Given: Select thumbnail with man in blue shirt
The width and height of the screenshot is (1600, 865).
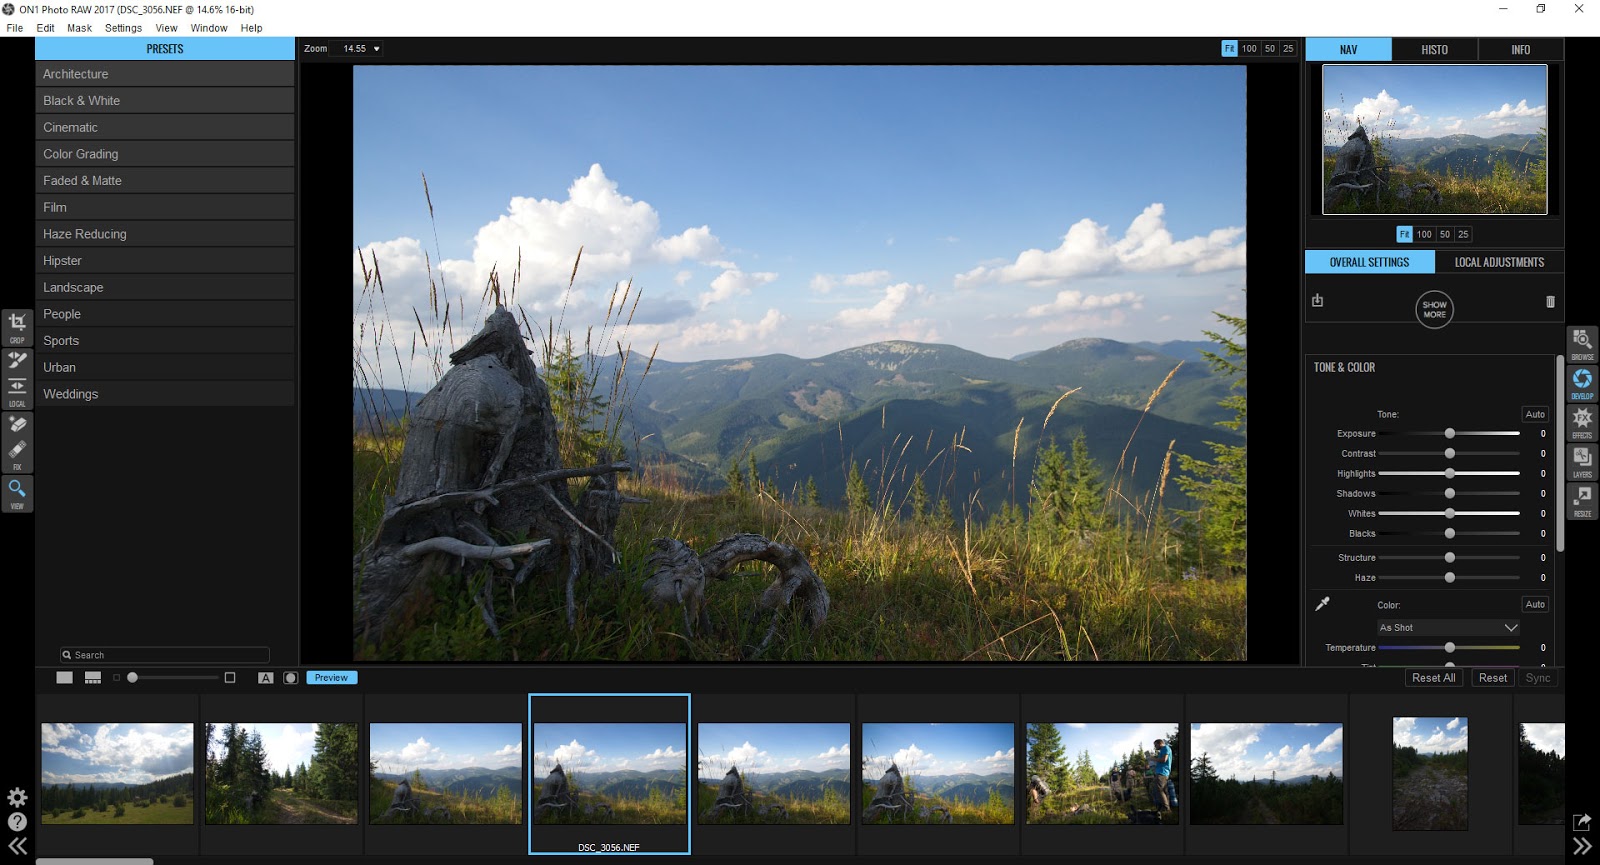Looking at the screenshot, I should (1102, 773).
